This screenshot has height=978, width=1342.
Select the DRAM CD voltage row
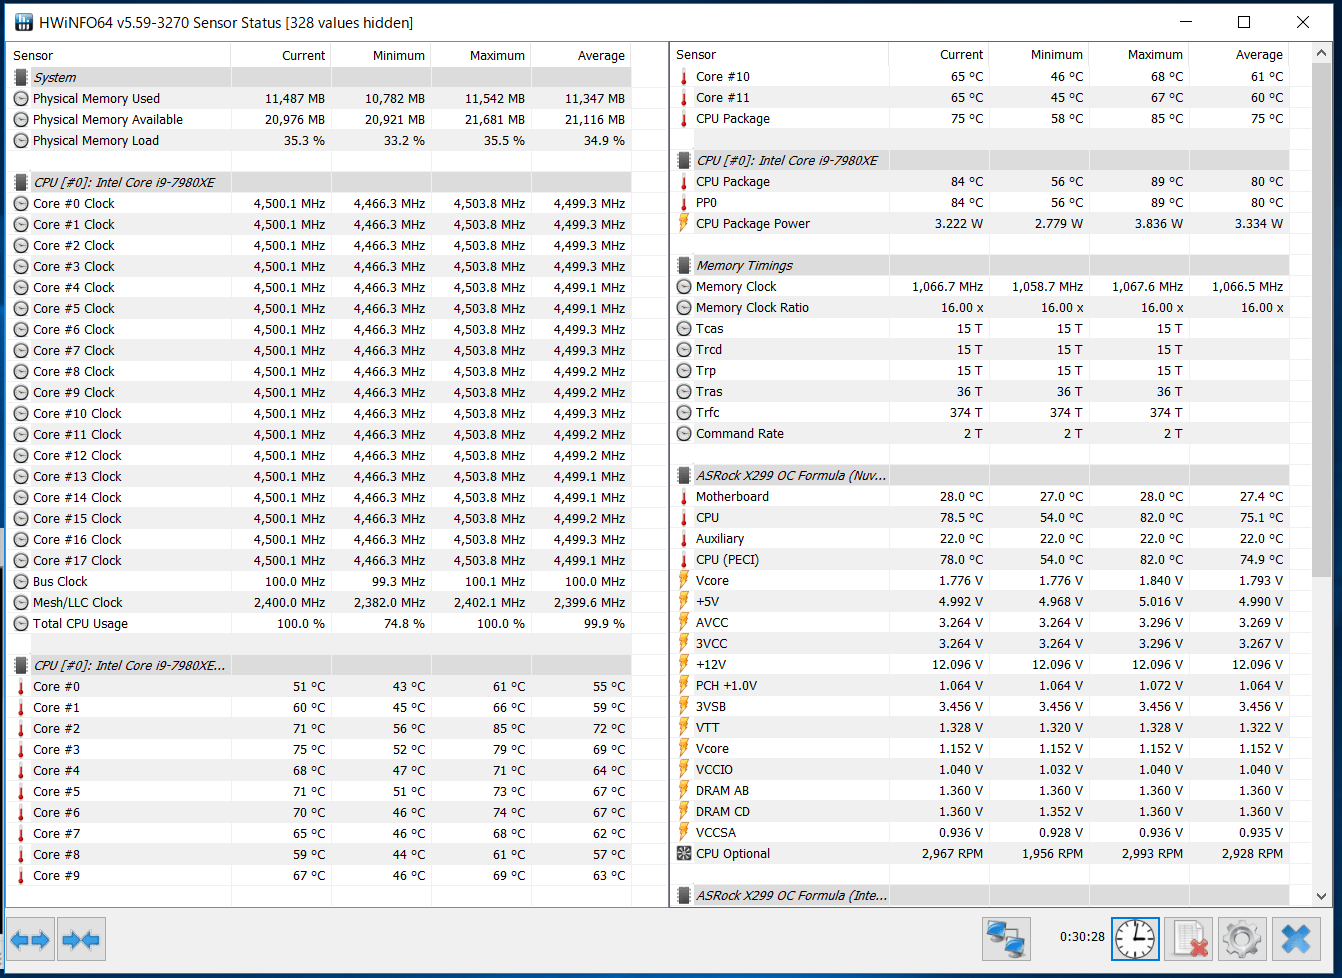(980, 811)
